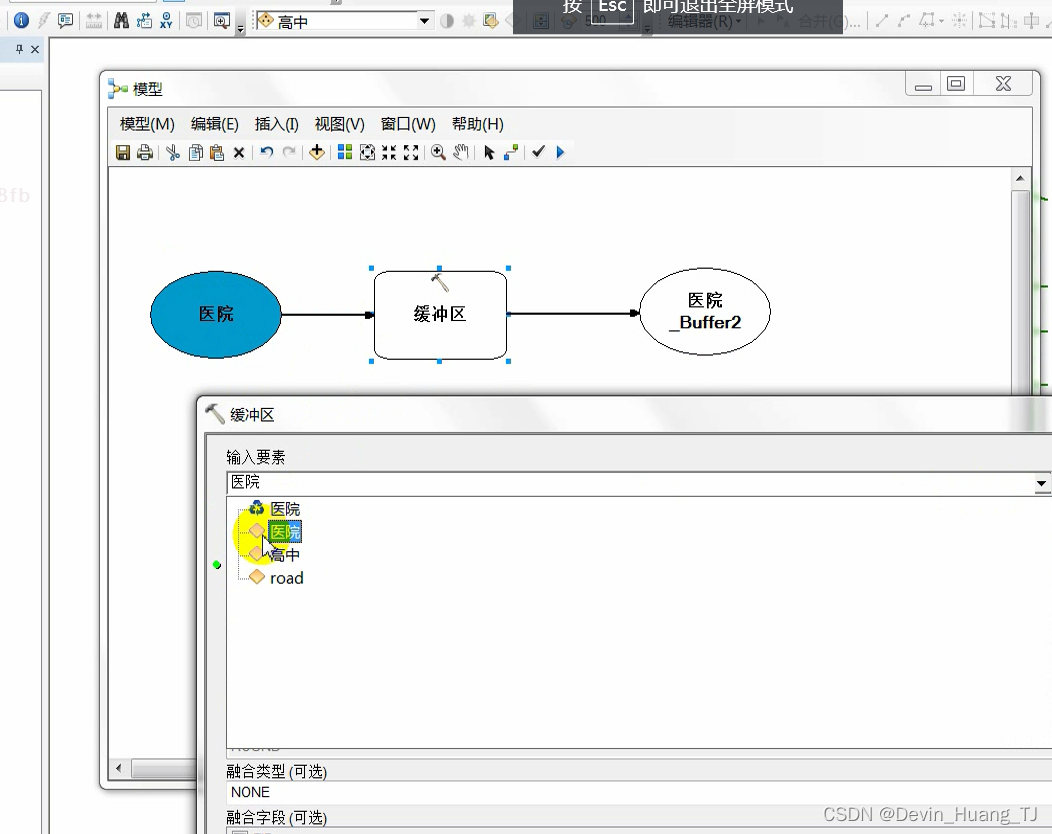Select the Zoom In magnifier in model toolbar

point(437,152)
